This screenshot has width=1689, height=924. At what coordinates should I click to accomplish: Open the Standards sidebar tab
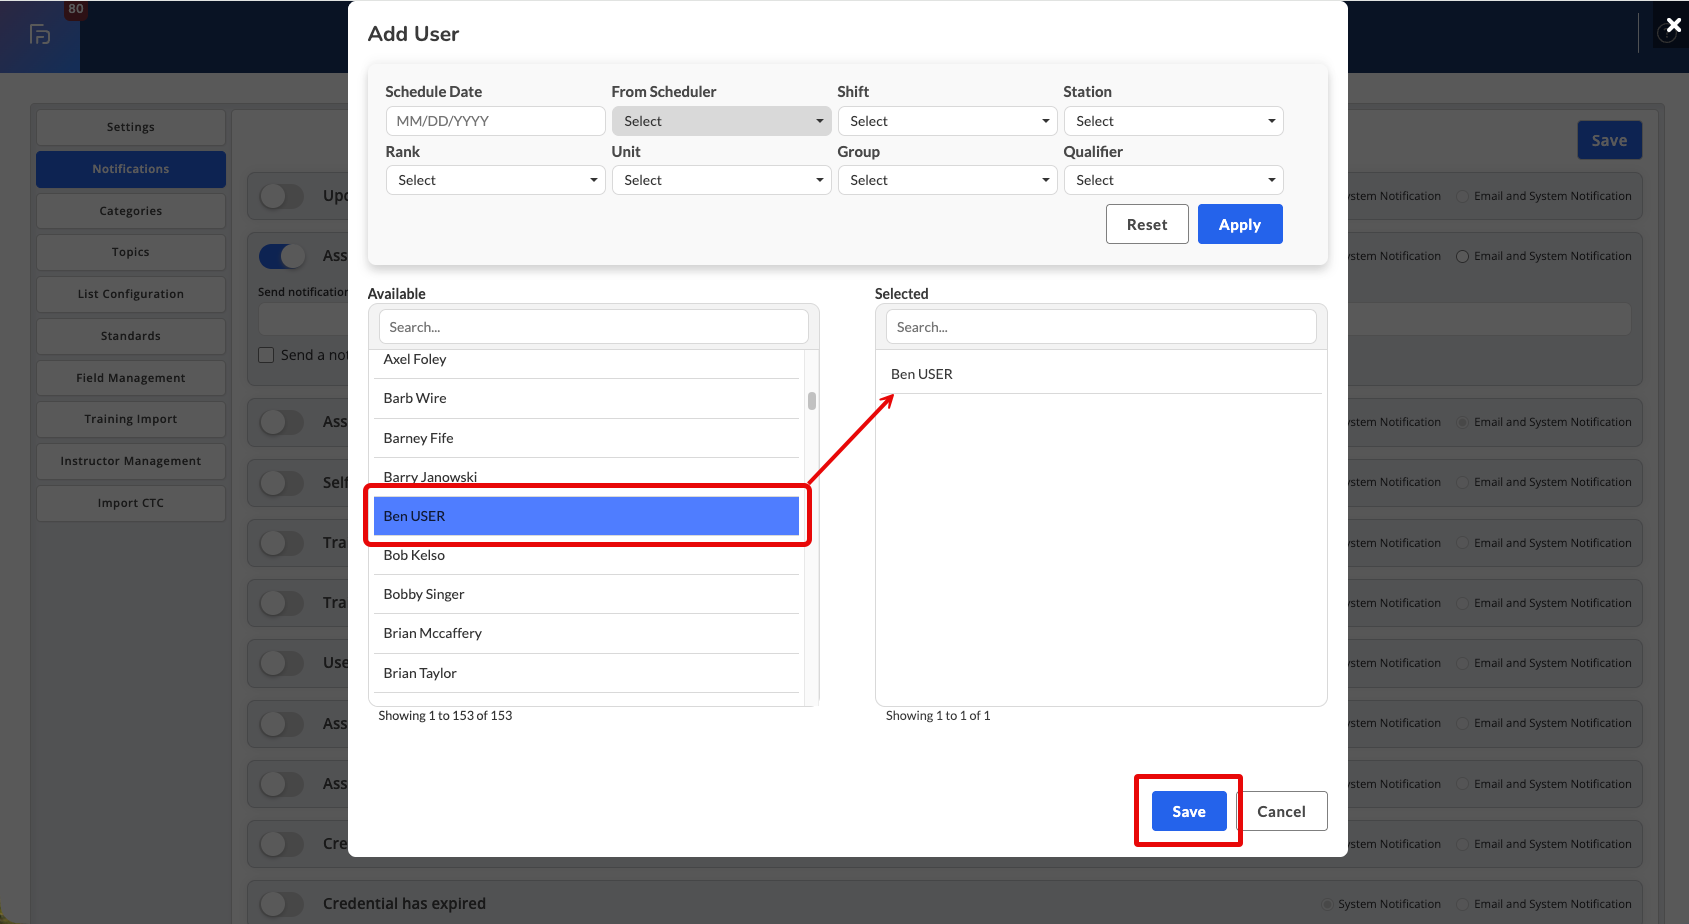pyautogui.click(x=131, y=336)
